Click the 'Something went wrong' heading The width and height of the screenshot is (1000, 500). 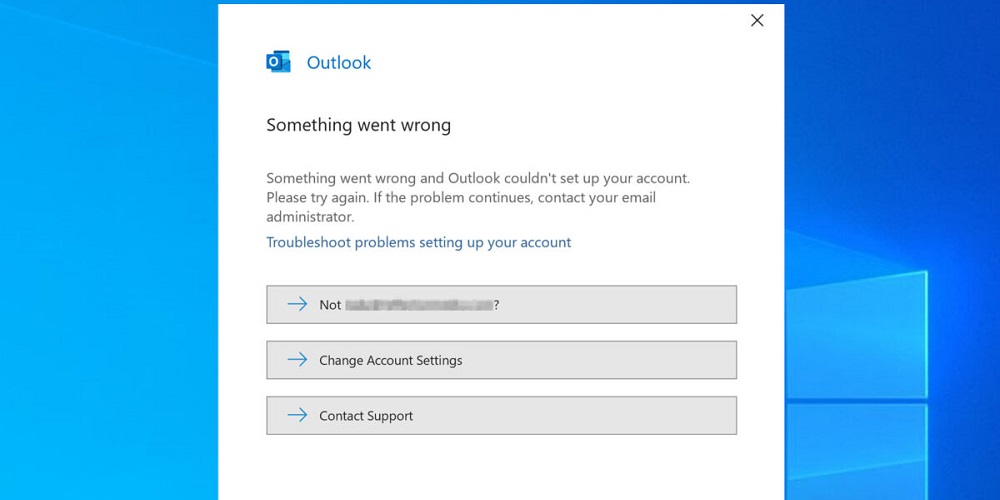tap(358, 125)
